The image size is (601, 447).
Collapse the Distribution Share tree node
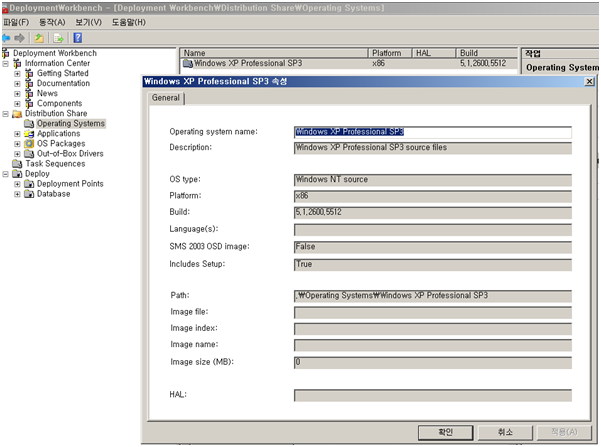[x=5, y=114]
